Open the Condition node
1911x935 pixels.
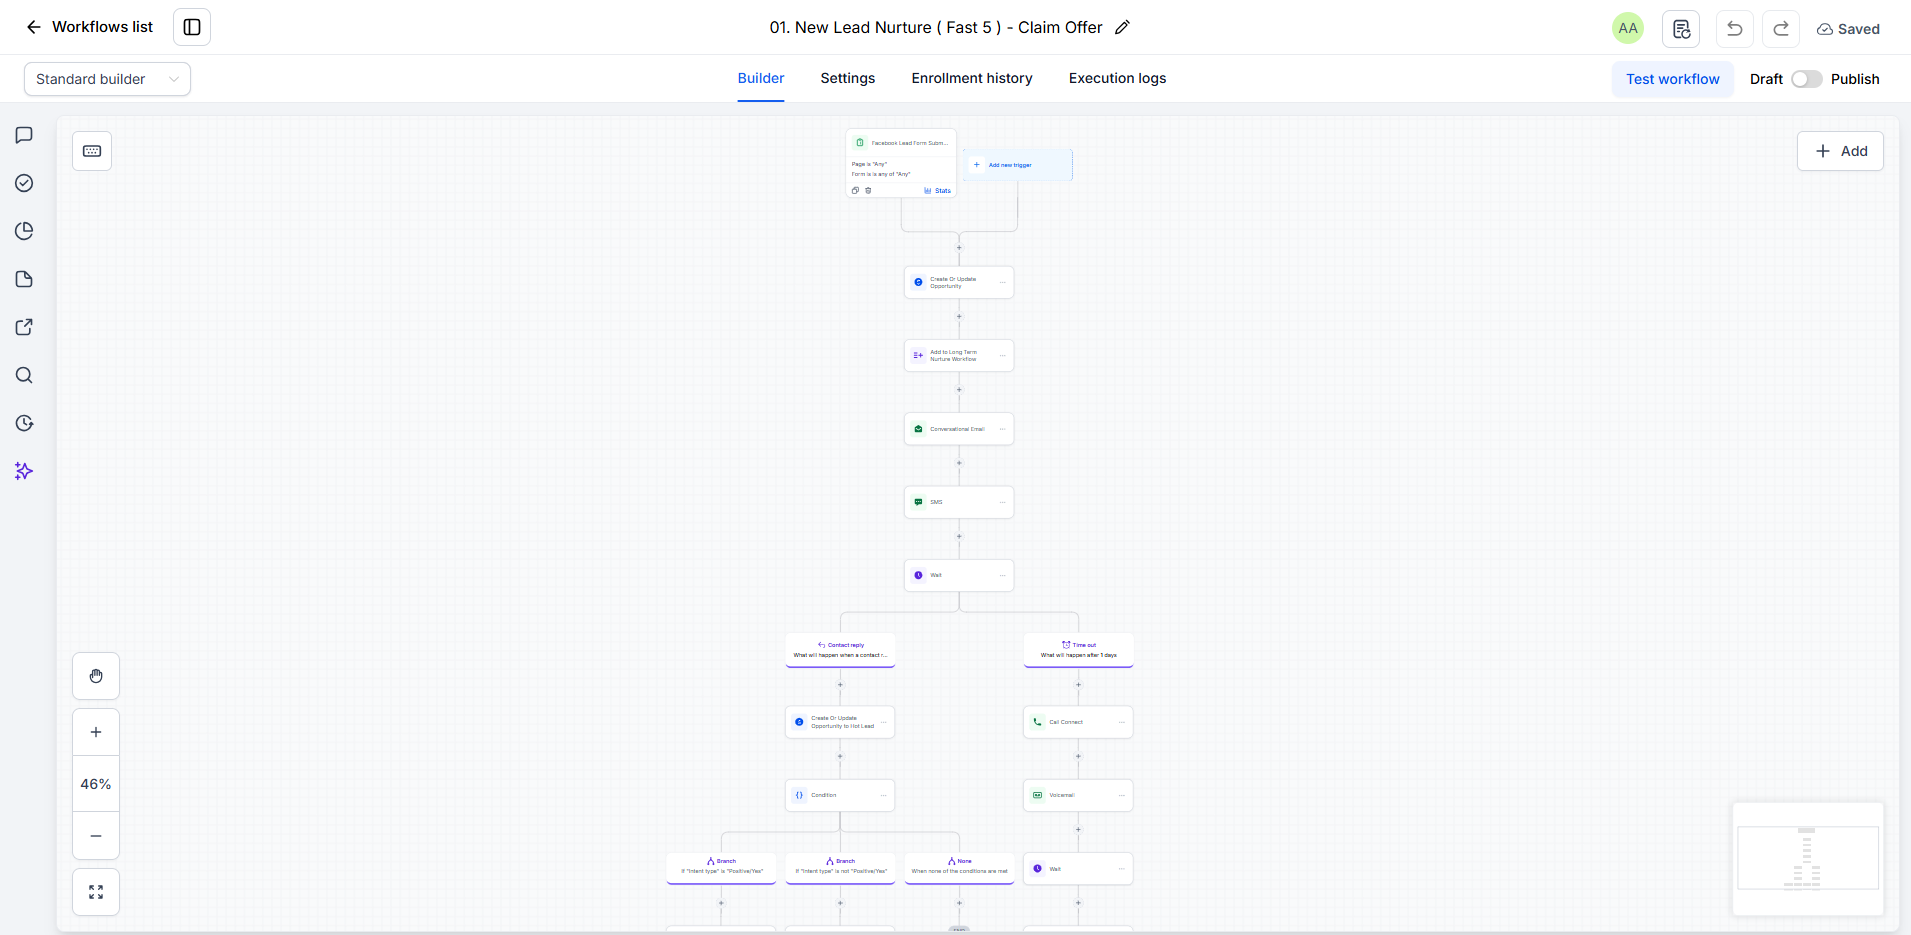point(840,795)
